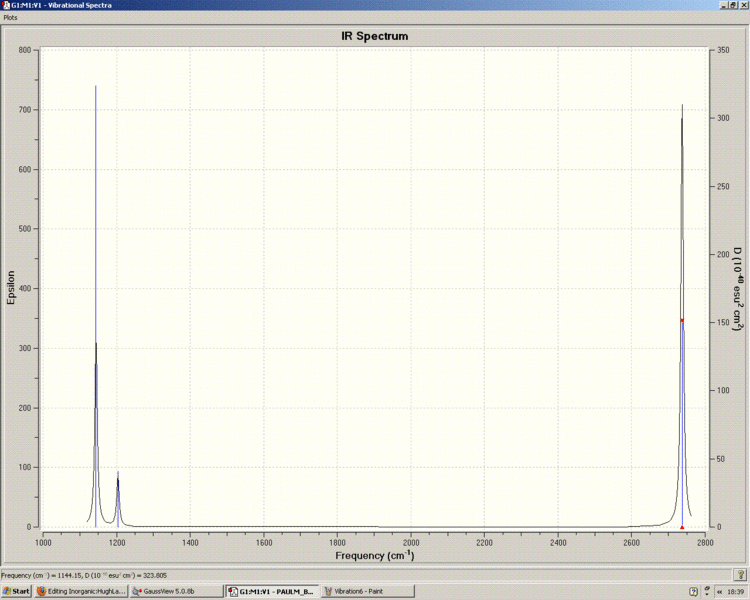Switch to G1:M1:V1 PAULM taskbar window

[273, 591]
